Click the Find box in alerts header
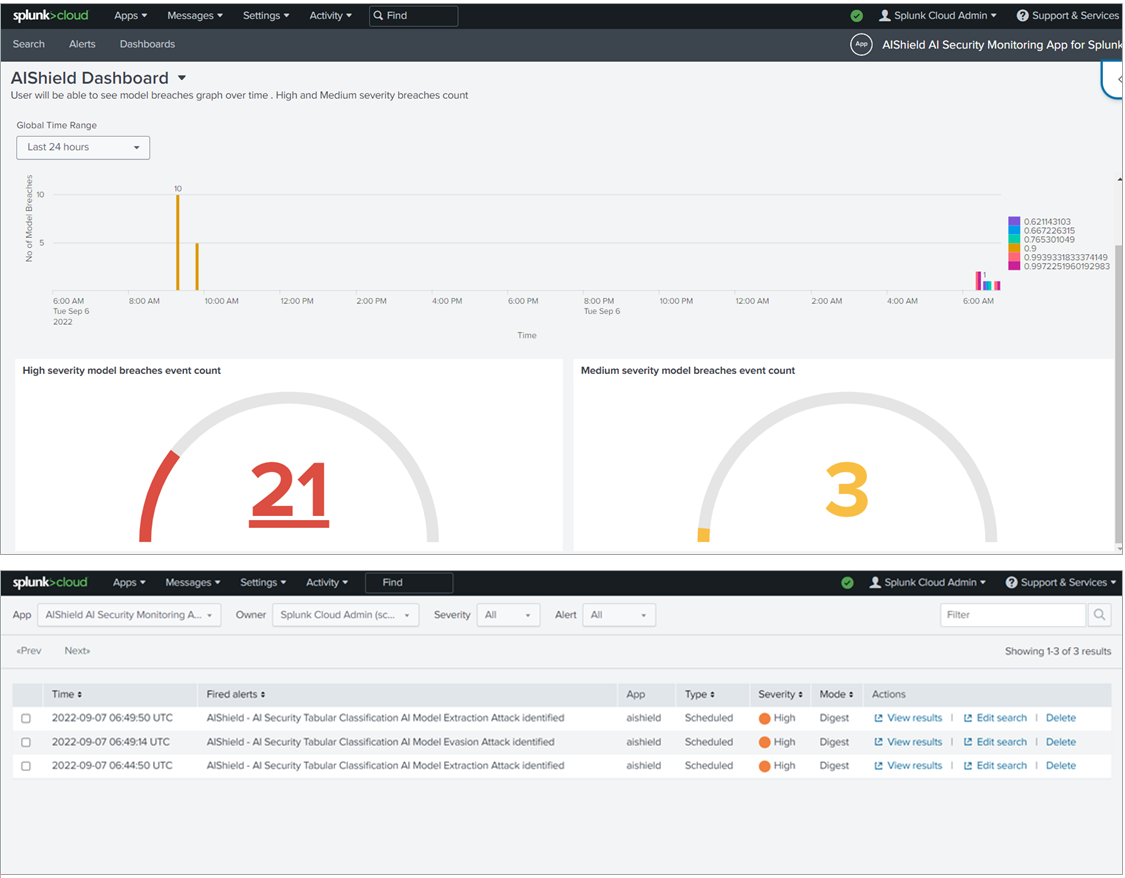1125x878 pixels. point(409,582)
